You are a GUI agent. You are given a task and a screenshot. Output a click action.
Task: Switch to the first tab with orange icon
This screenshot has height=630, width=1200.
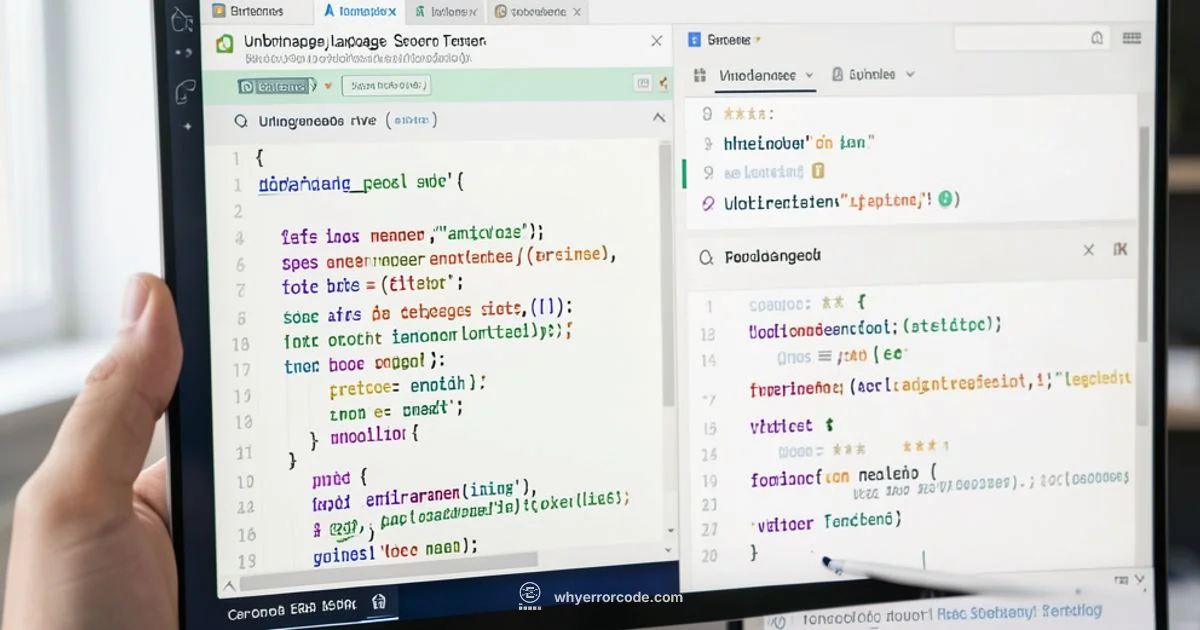point(248,12)
